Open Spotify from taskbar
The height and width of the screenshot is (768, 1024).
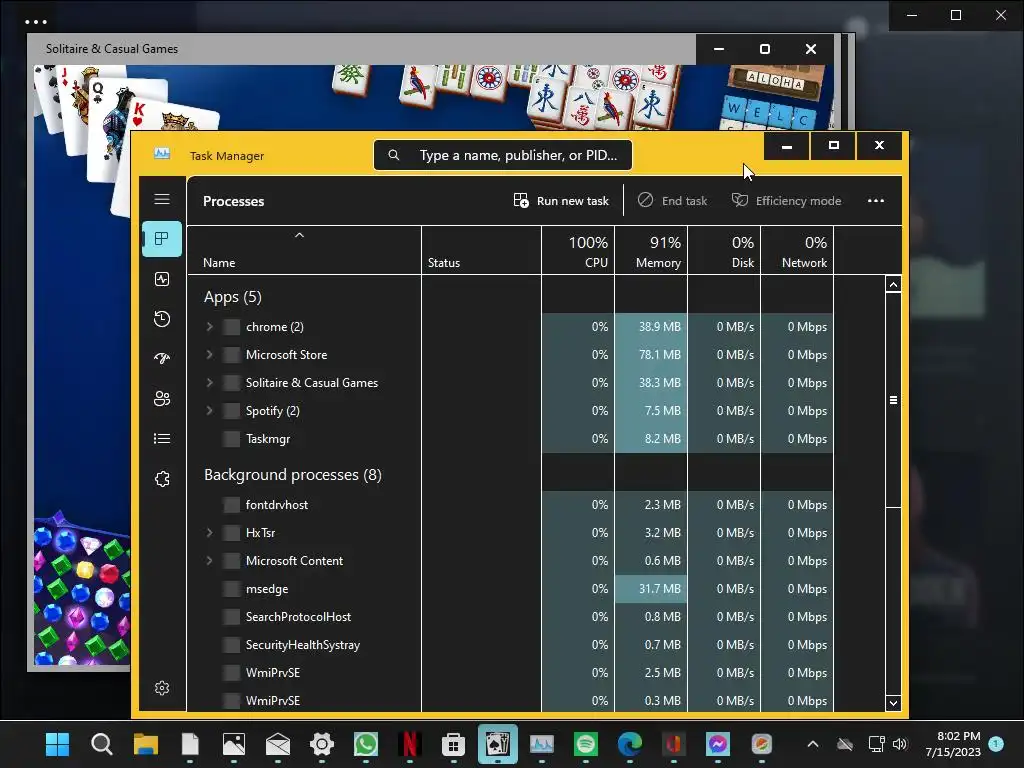586,744
